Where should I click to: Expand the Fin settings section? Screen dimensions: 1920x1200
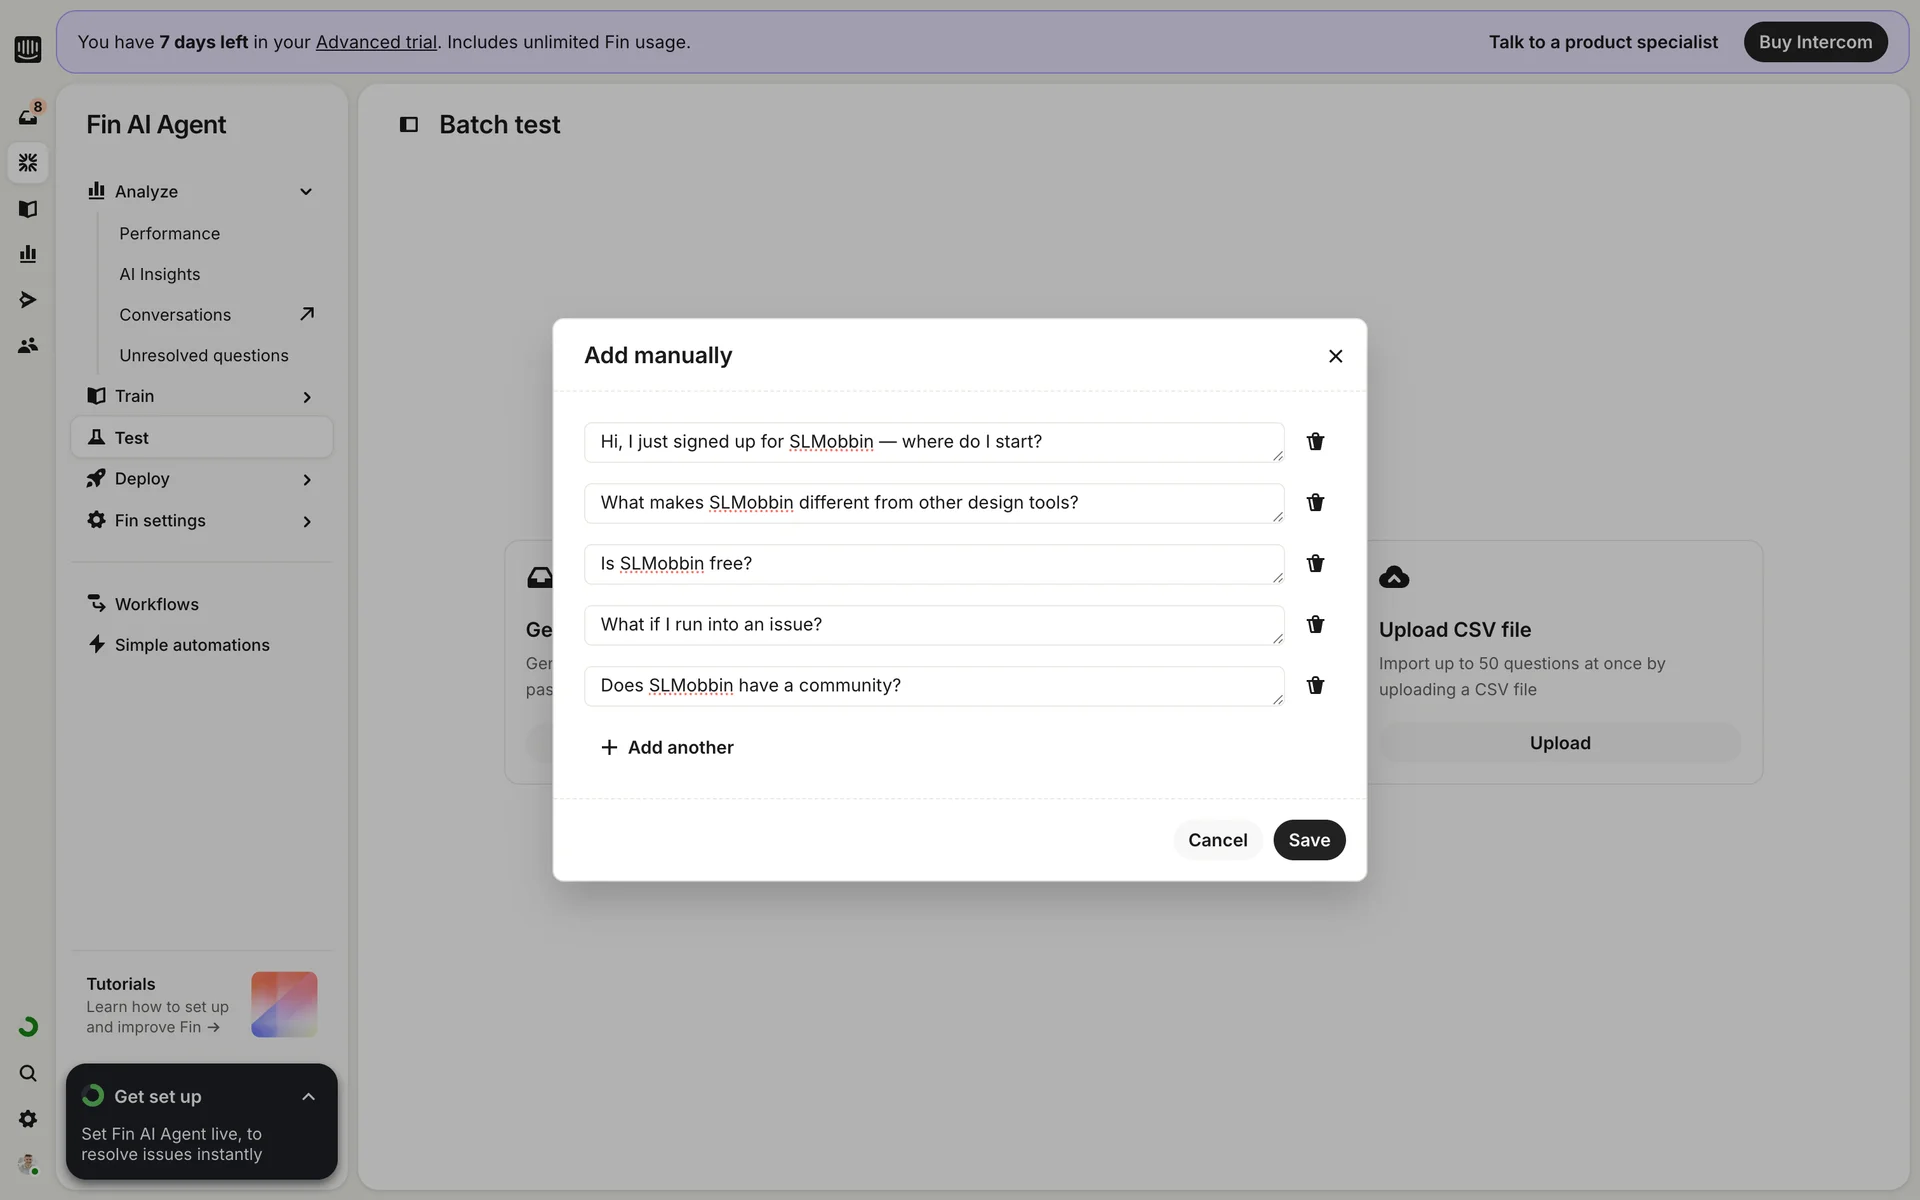pyautogui.click(x=306, y=521)
